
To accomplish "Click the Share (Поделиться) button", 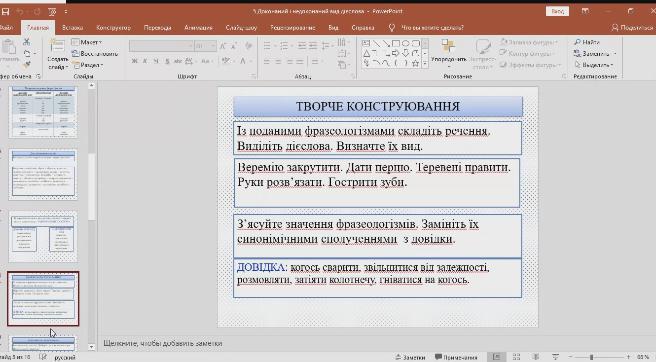I will (633, 28).
